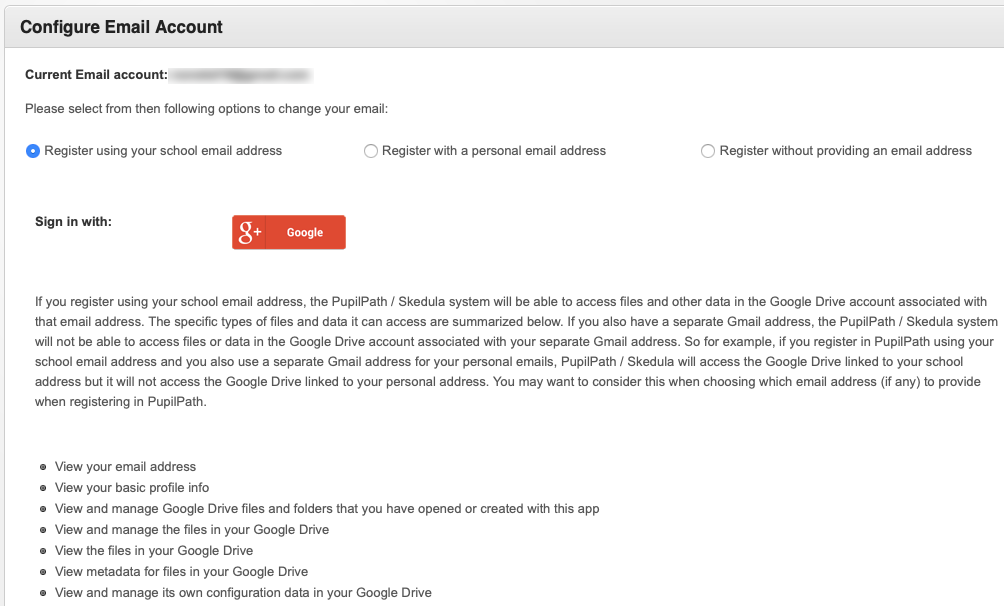The width and height of the screenshot is (1004, 606).
Task: Click the Configure Email Account heading
Action: coord(121,27)
